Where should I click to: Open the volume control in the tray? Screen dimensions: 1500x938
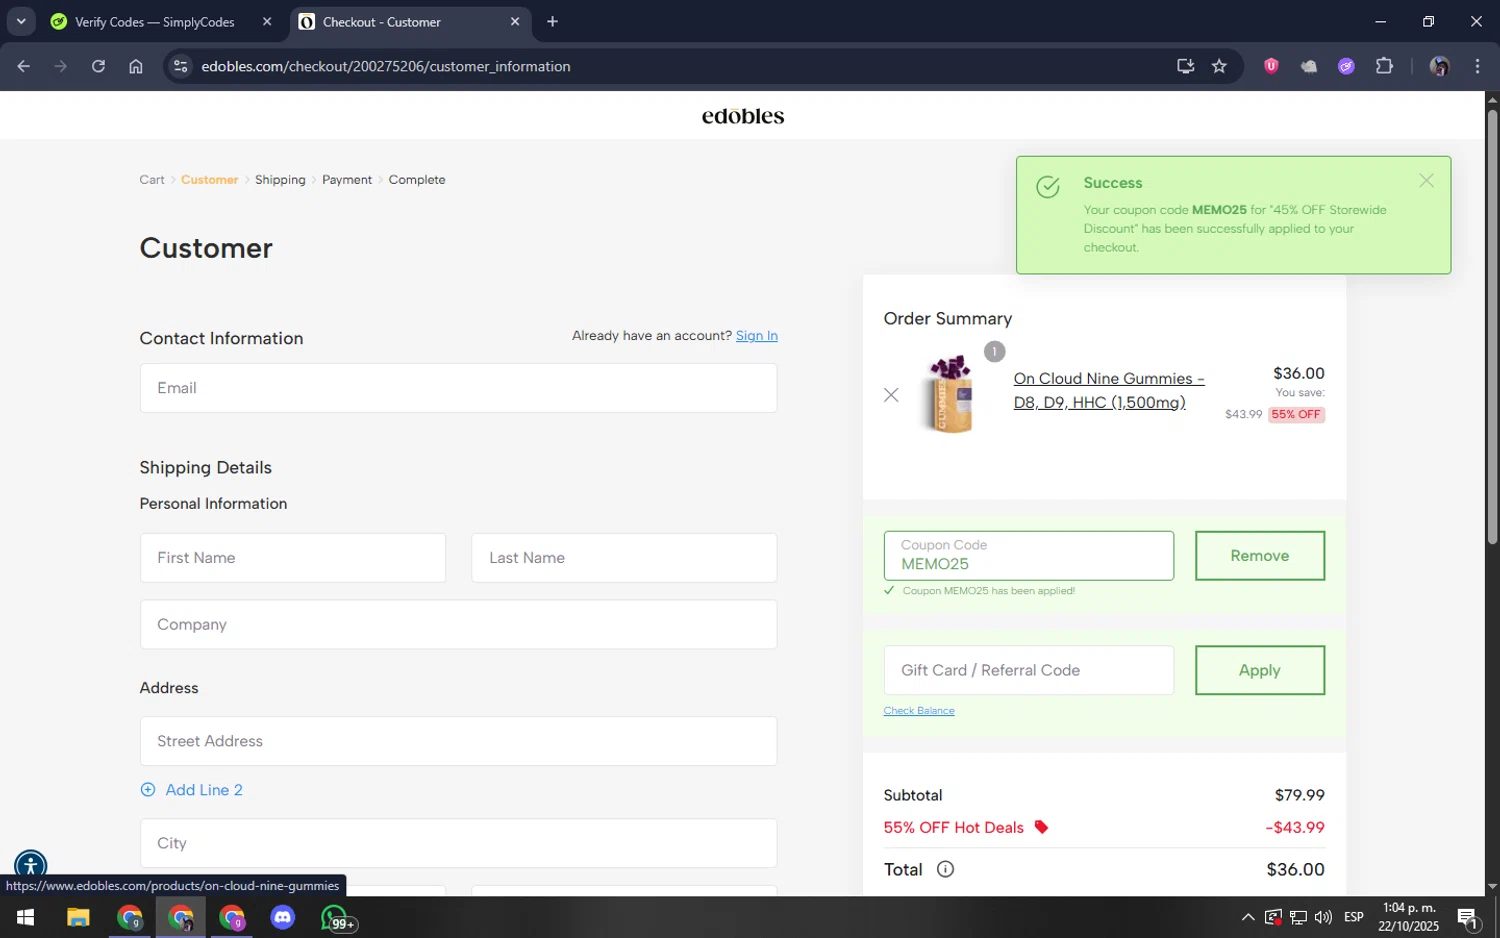(x=1323, y=917)
